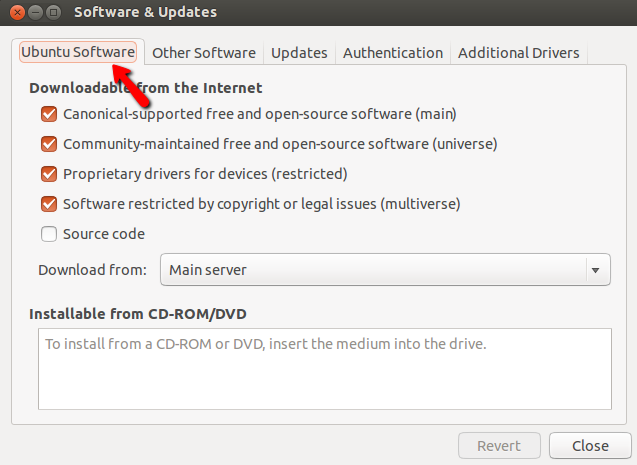Click the Software & Updates title bar
The height and width of the screenshot is (465, 637).
318,13
